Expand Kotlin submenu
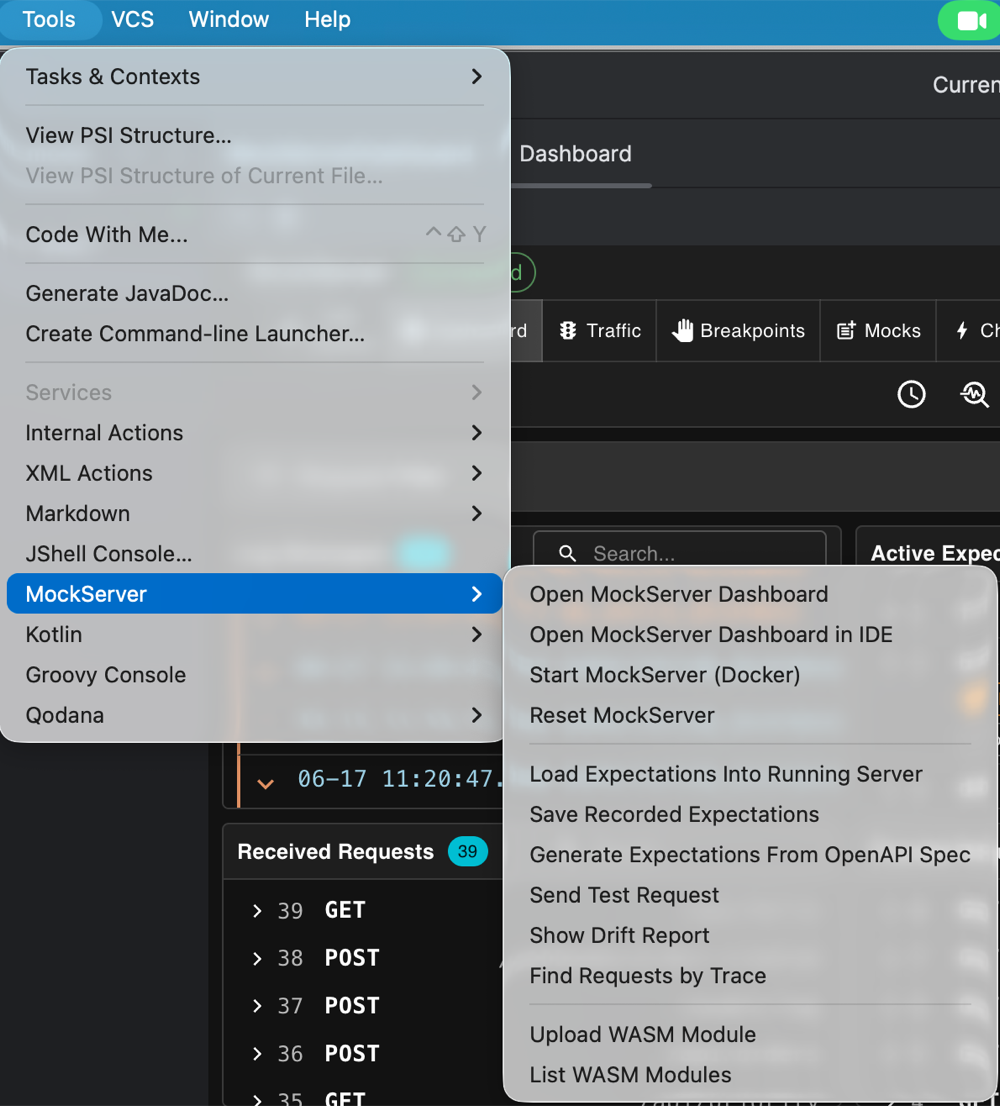 [x=254, y=634]
